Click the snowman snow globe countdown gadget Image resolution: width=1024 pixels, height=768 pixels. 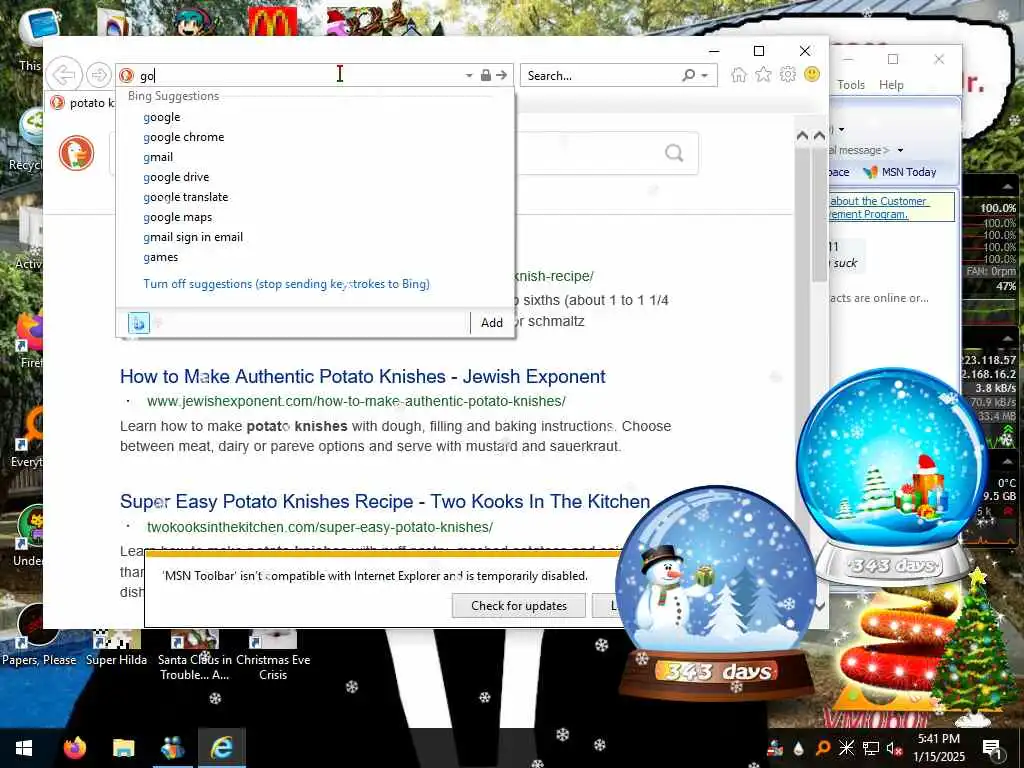[716, 592]
